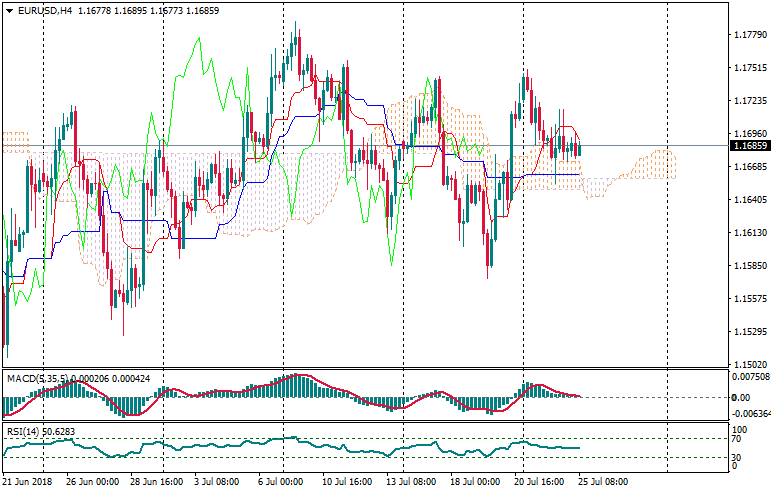
Task: Select the MACD(5,35,5) indicator label
Action: coord(35,378)
